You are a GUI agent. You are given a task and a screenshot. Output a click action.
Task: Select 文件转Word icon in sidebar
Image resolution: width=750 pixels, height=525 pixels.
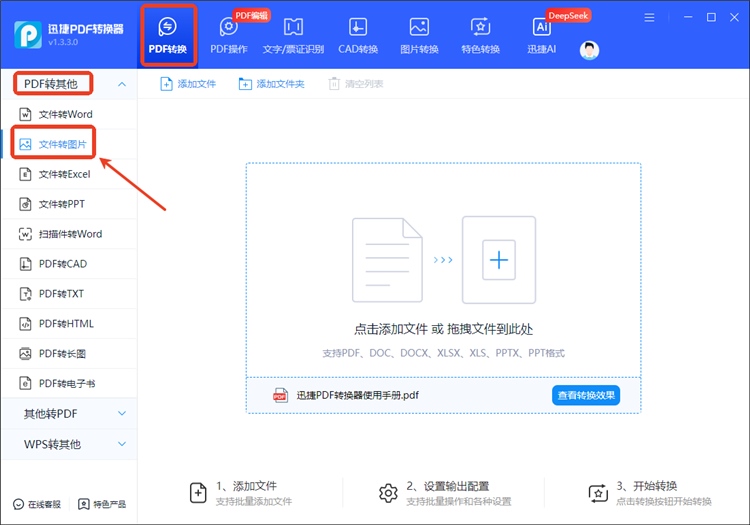[25, 114]
